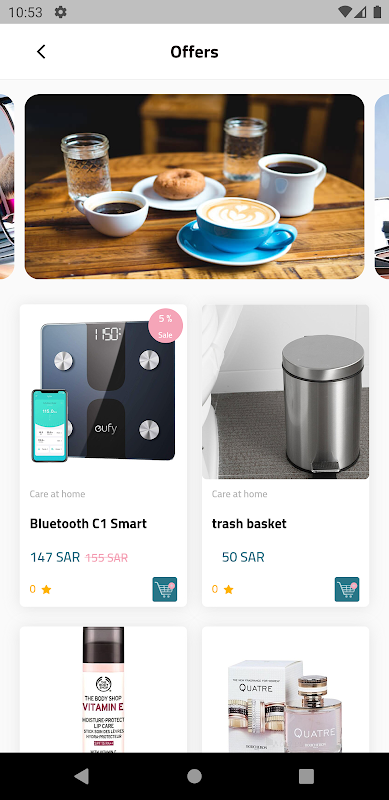
Task: Show next banner on right edge
Action: point(382,186)
